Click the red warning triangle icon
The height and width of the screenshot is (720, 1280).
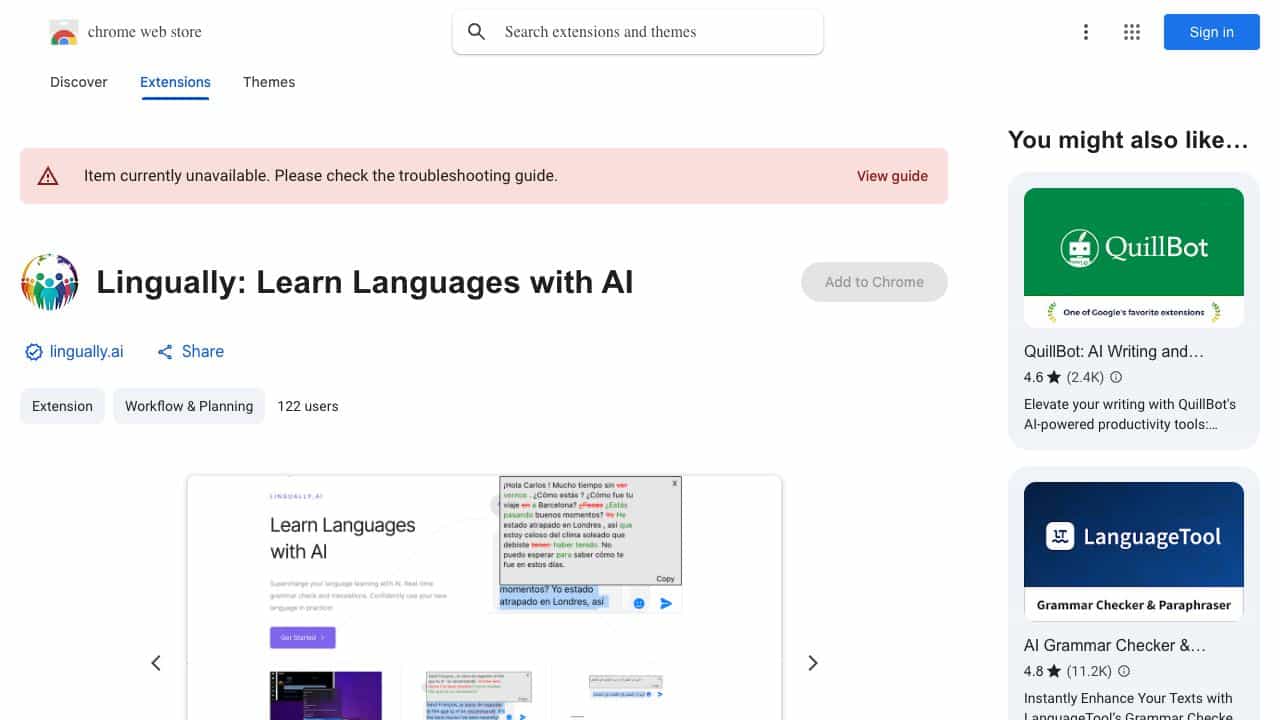tap(48, 176)
